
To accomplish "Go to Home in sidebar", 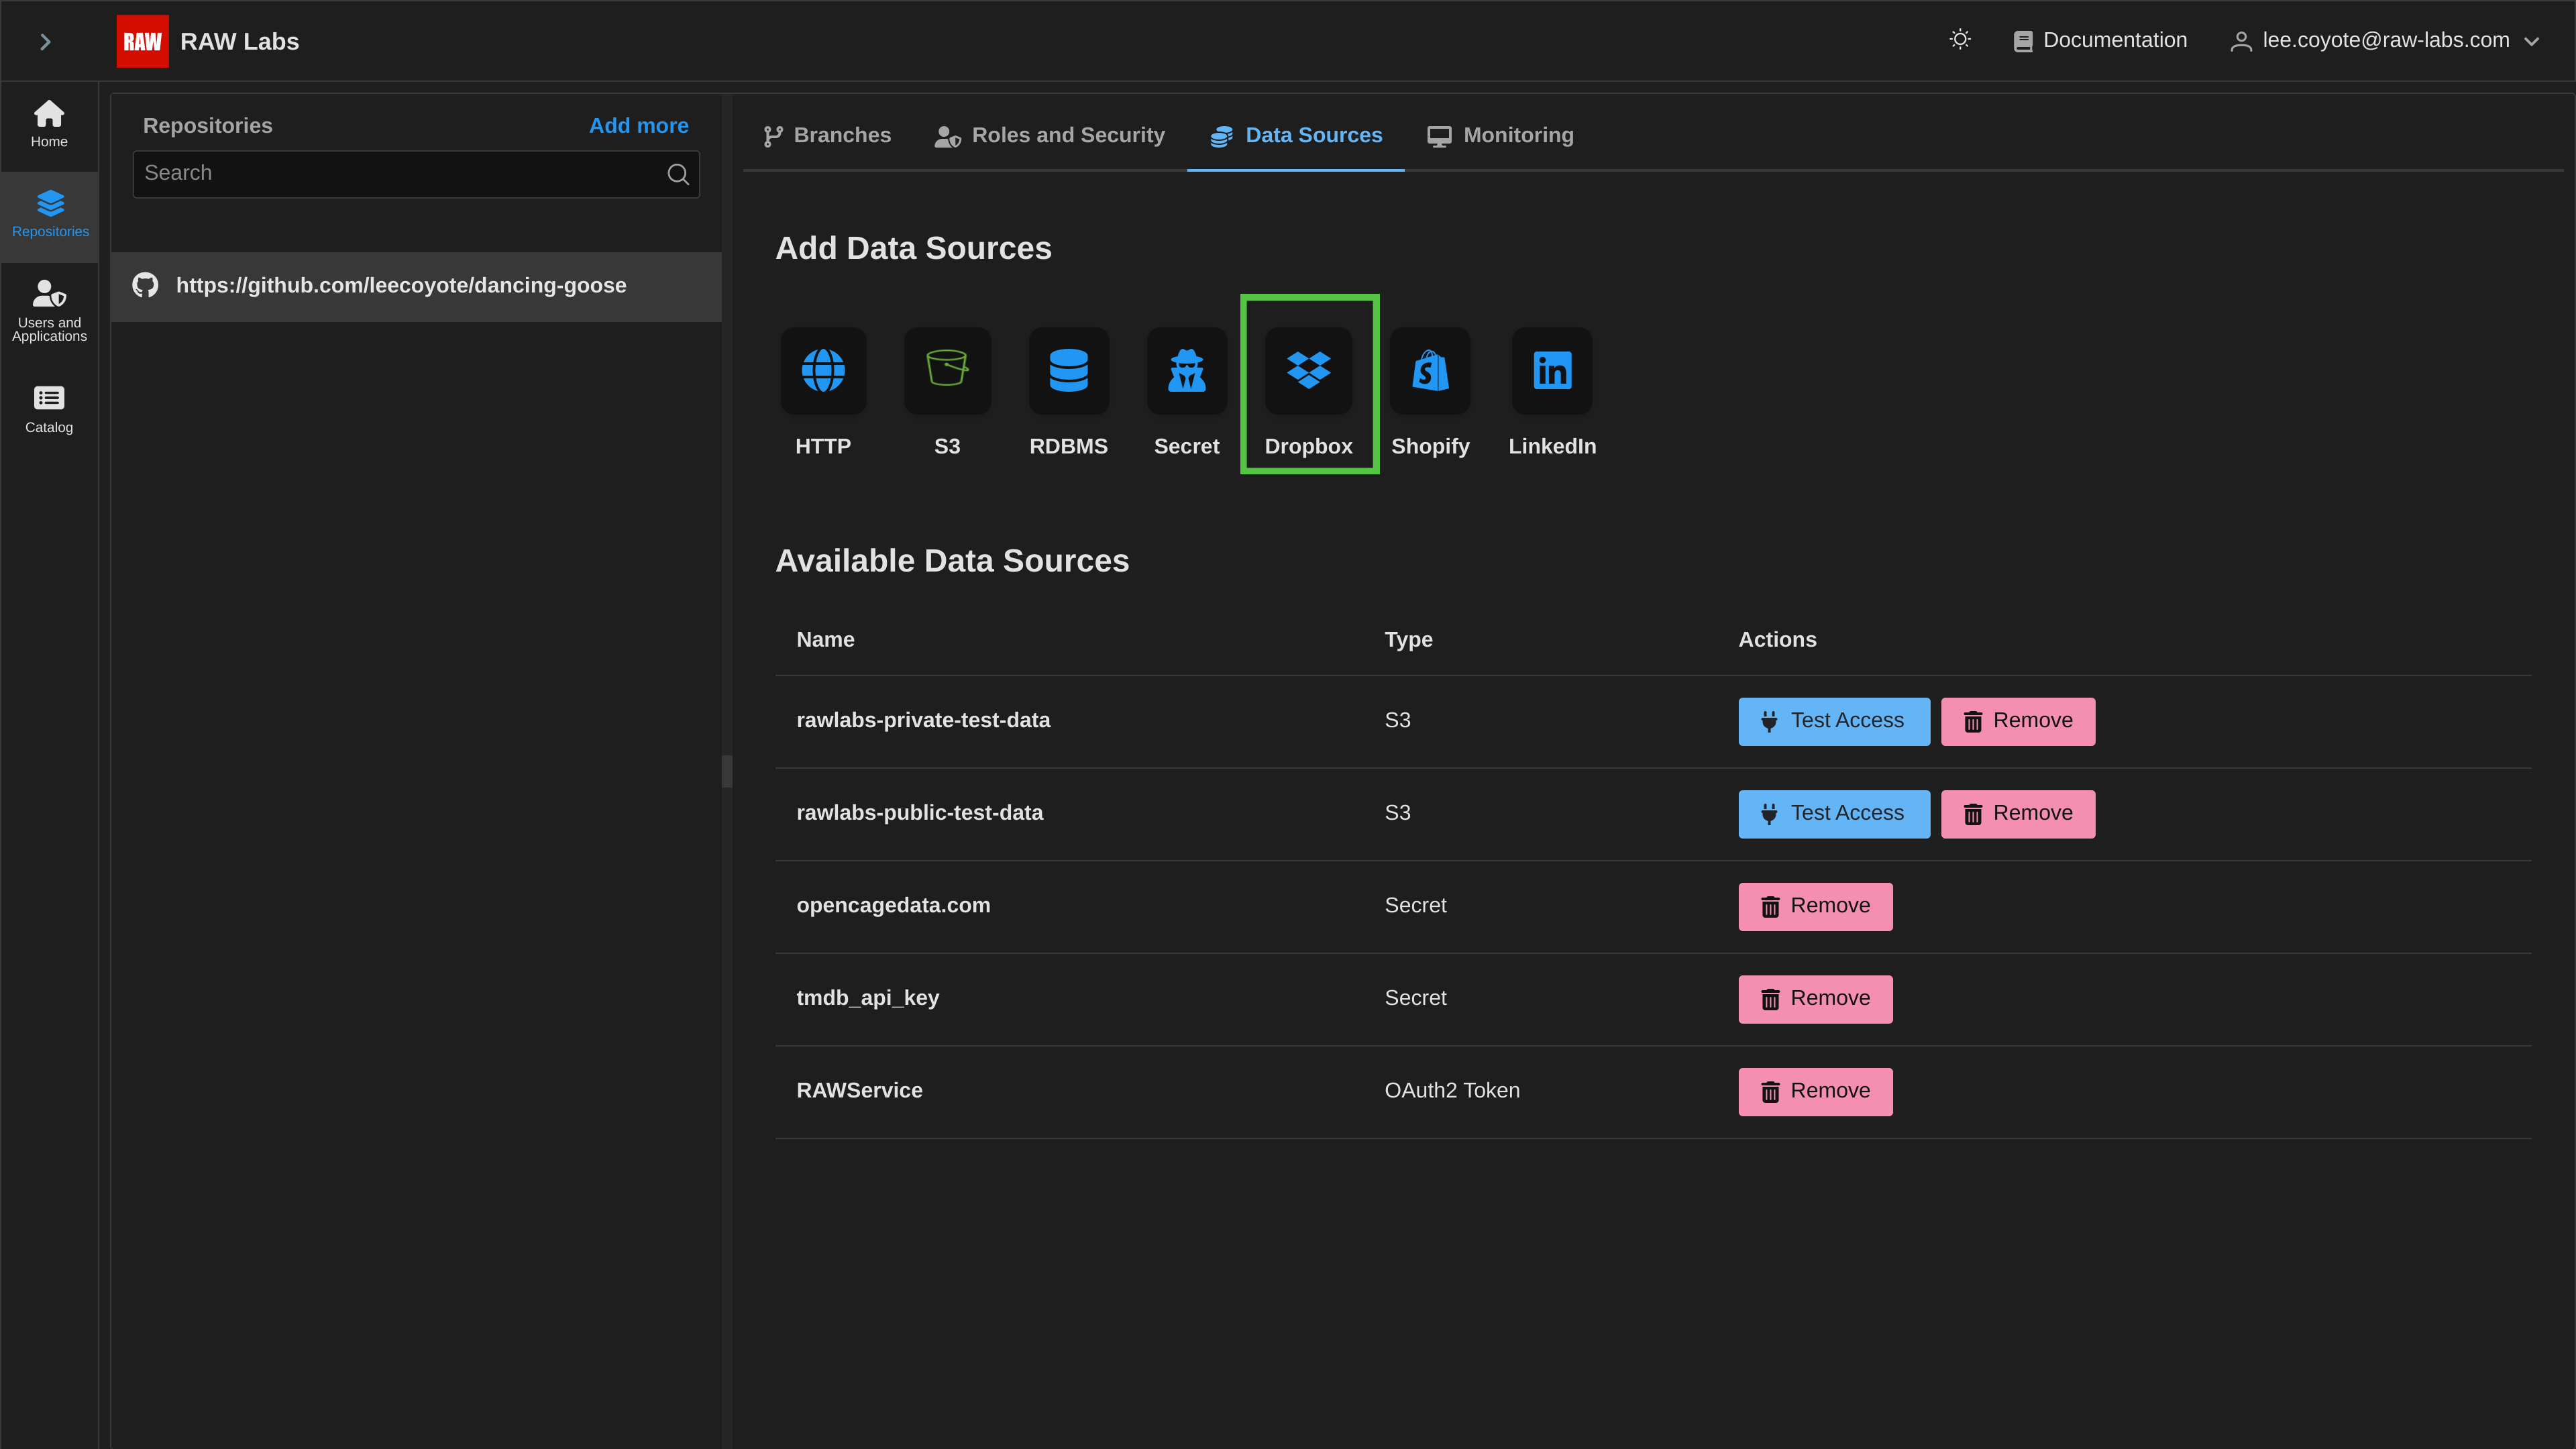I will [49, 124].
